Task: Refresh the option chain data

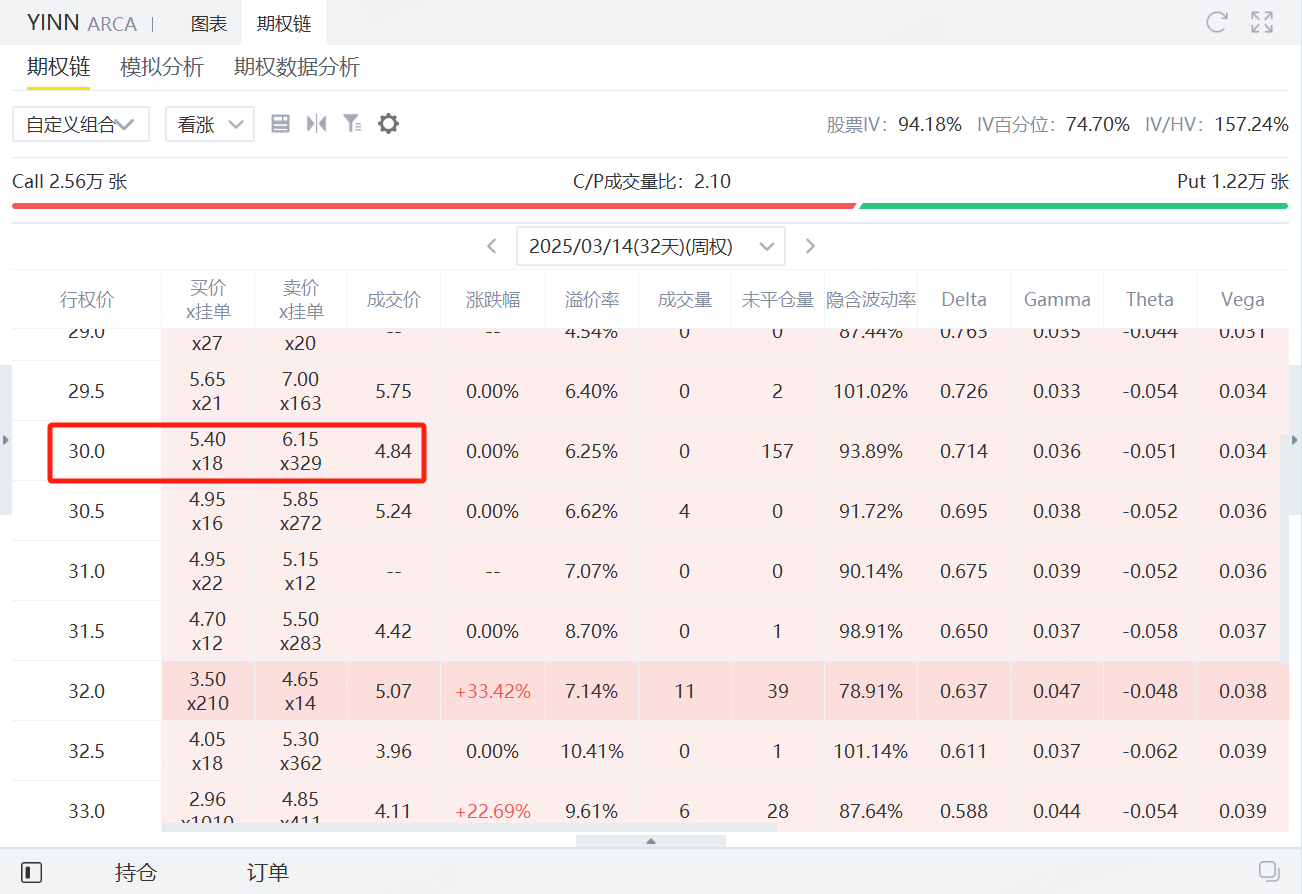Action: pyautogui.click(x=1217, y=22)
